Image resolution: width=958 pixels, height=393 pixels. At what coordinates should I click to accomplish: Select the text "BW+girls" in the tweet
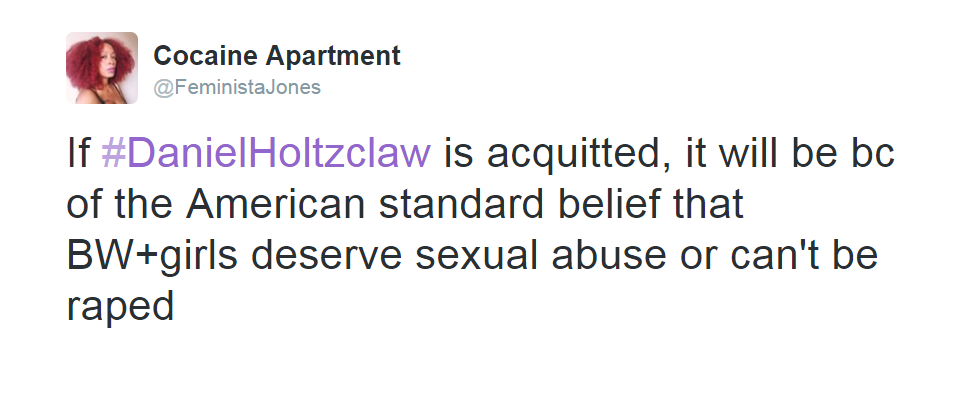pyautogui.click(x=152, y=256)
